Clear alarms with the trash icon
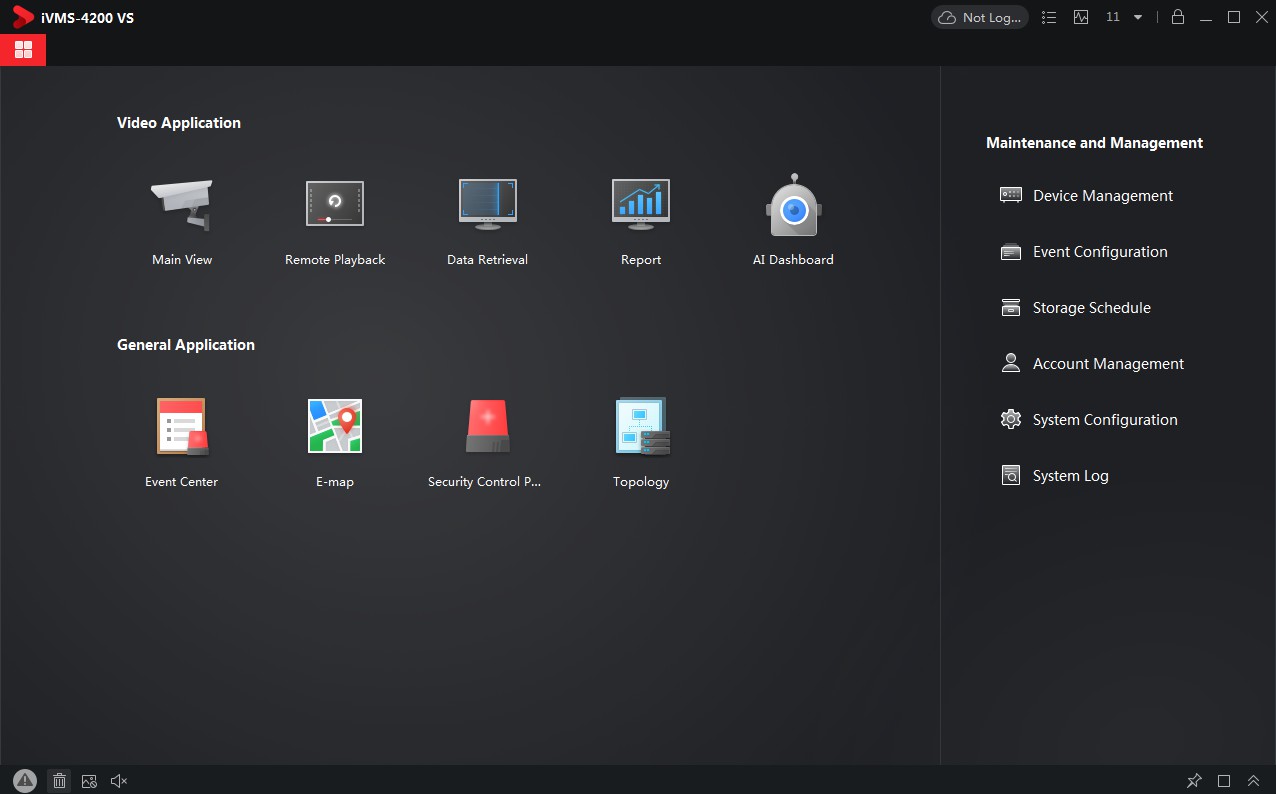The image size is (1276, 794). (59, 781)
